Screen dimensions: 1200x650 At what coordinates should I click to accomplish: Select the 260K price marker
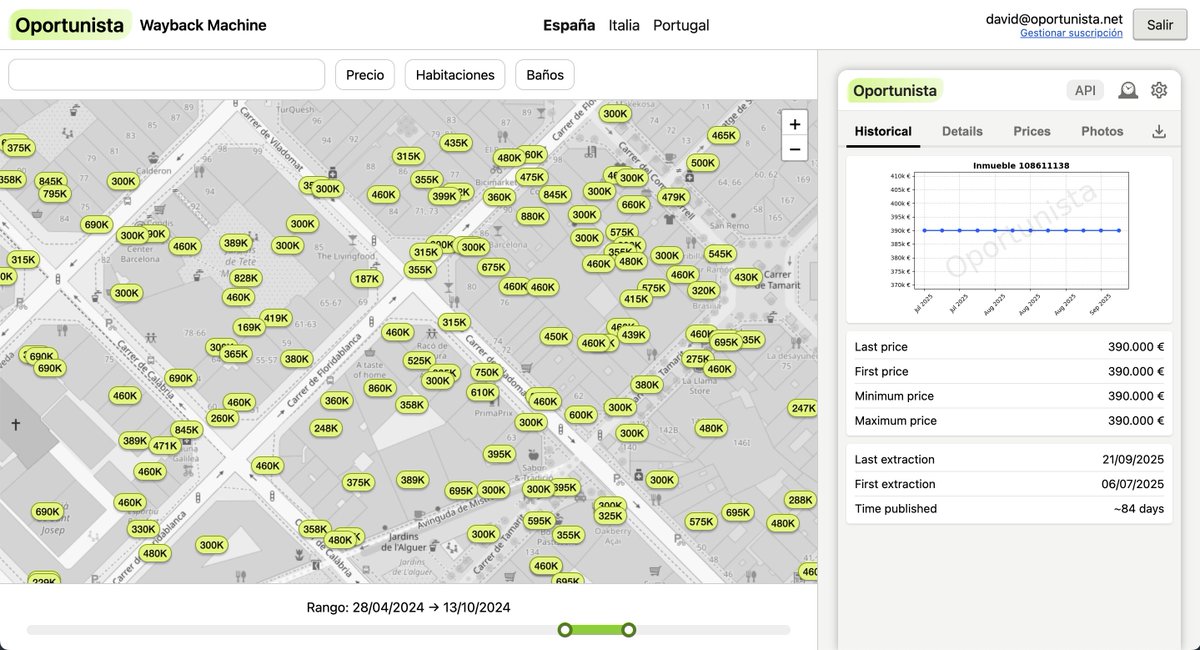(x=222, y=418)
